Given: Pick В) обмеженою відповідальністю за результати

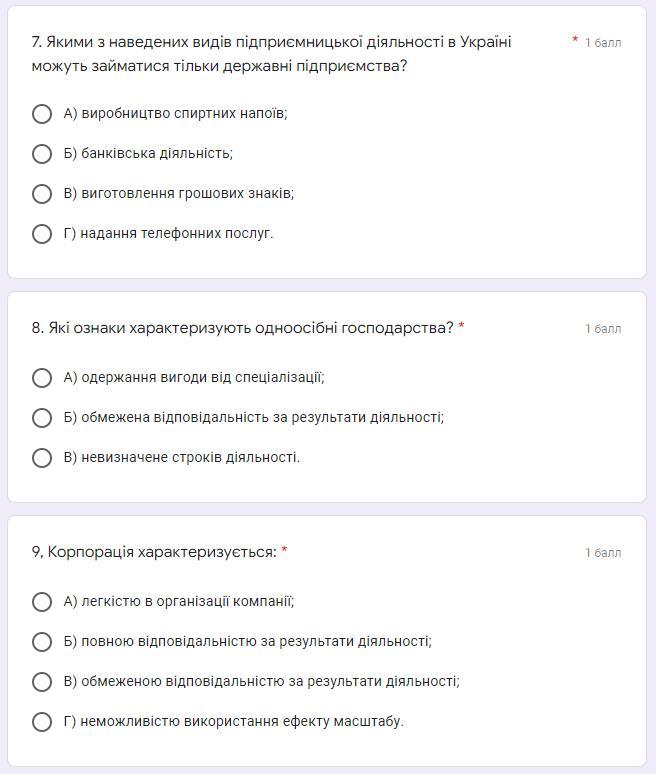Looking at the screenshot, I should 42,682.
